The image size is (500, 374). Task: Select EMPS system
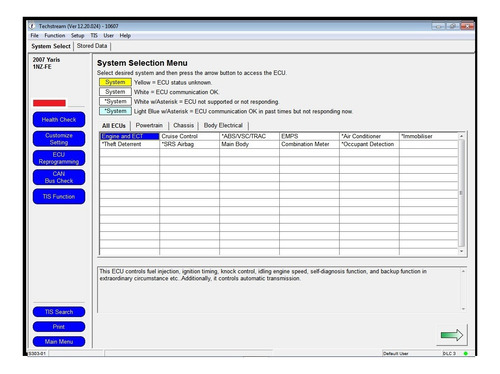(x=309, y=136)
